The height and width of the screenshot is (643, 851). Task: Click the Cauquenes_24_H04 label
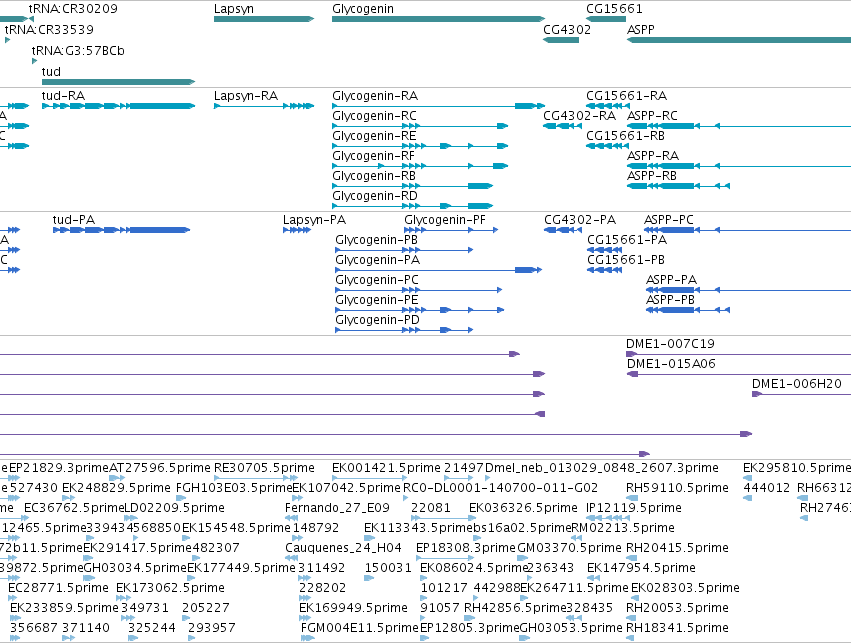(343, 548)
